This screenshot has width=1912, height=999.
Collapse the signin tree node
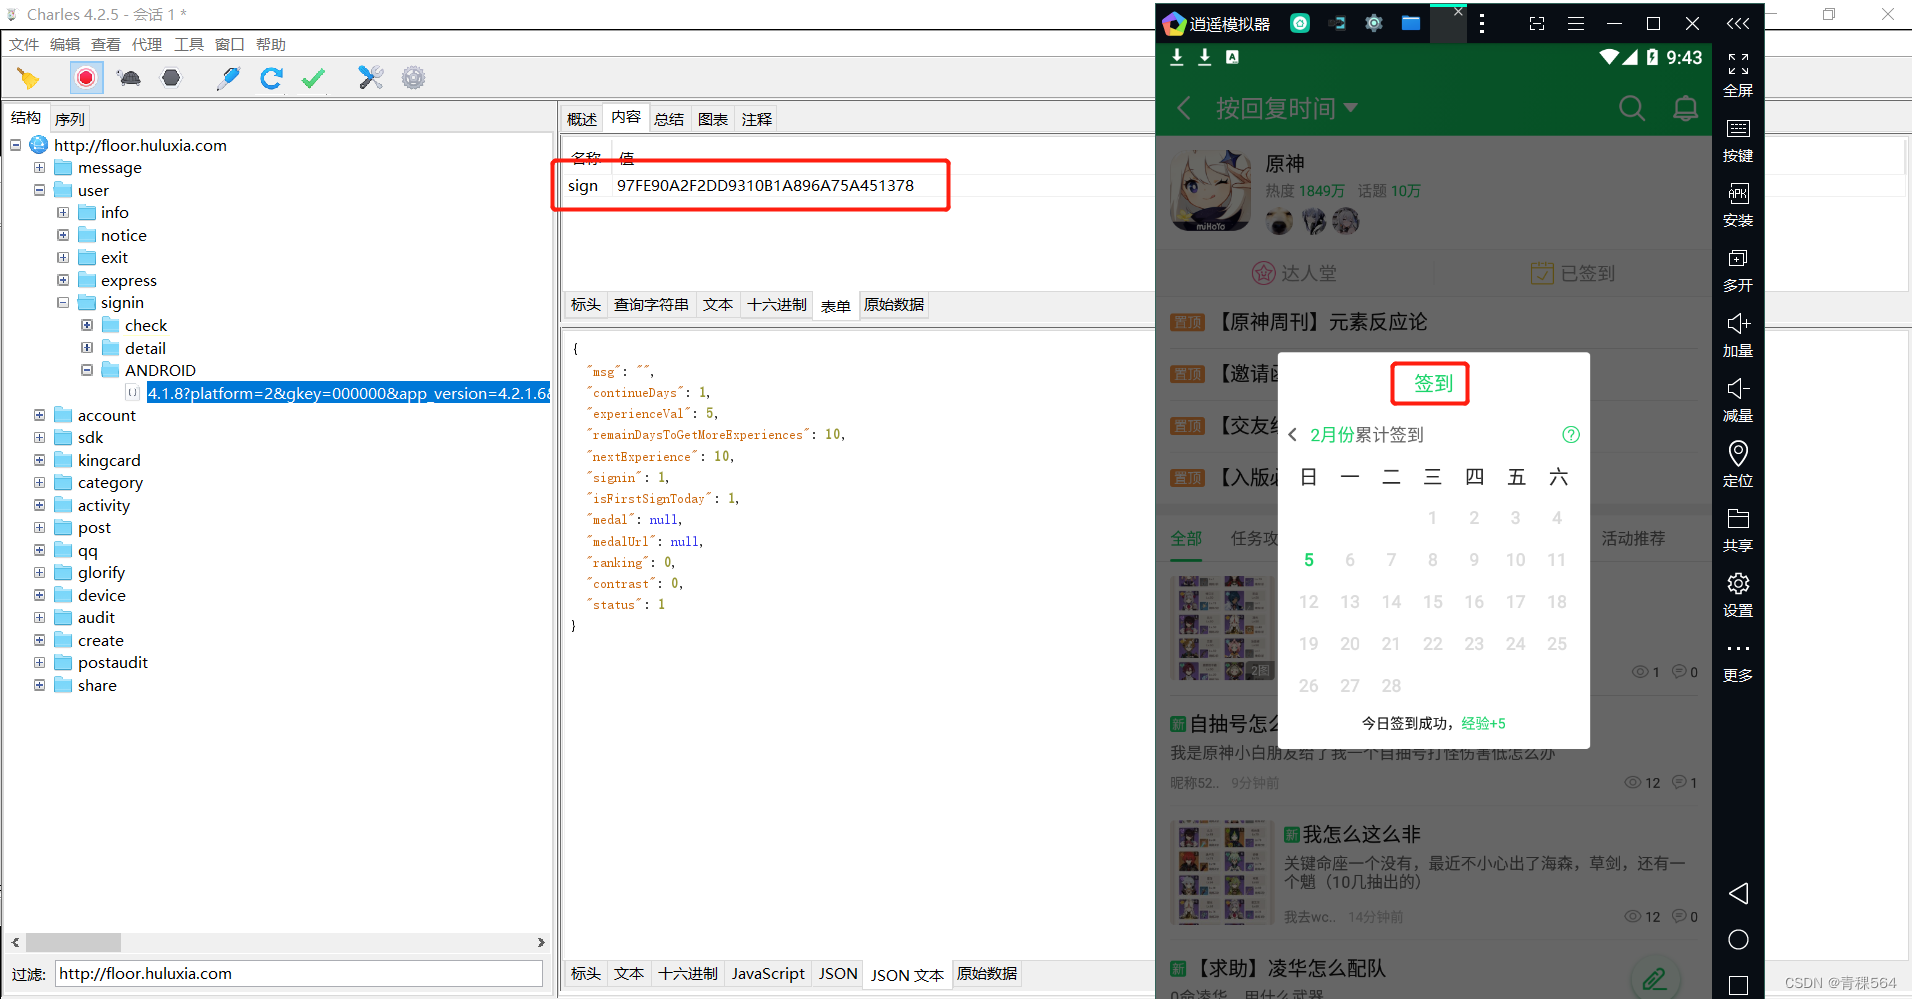62,302
